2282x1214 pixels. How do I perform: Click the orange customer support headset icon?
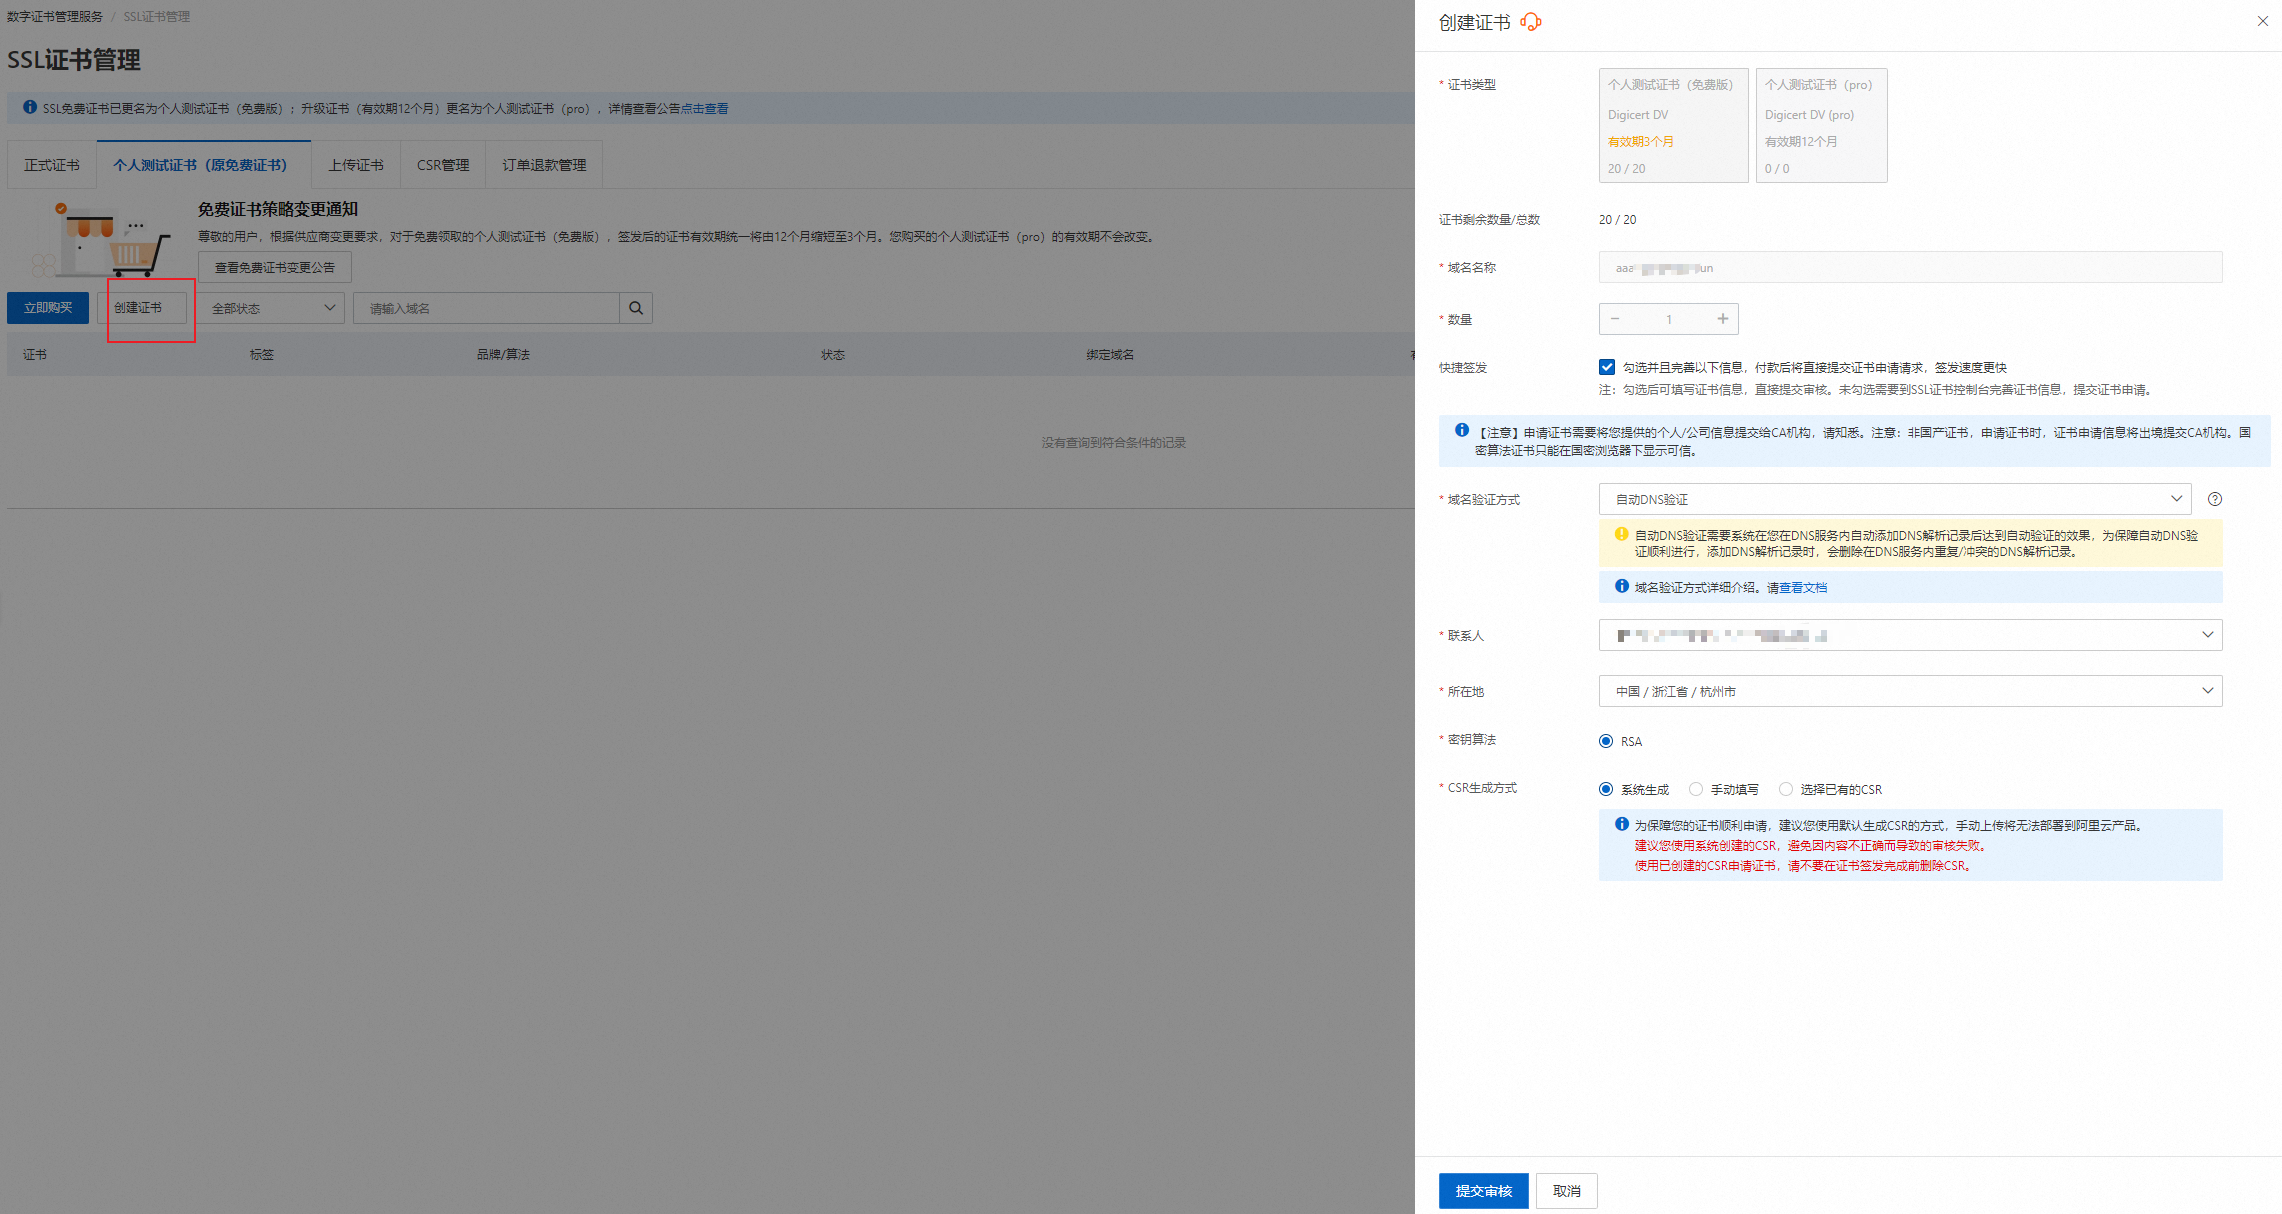click(x=1530, y=22)
